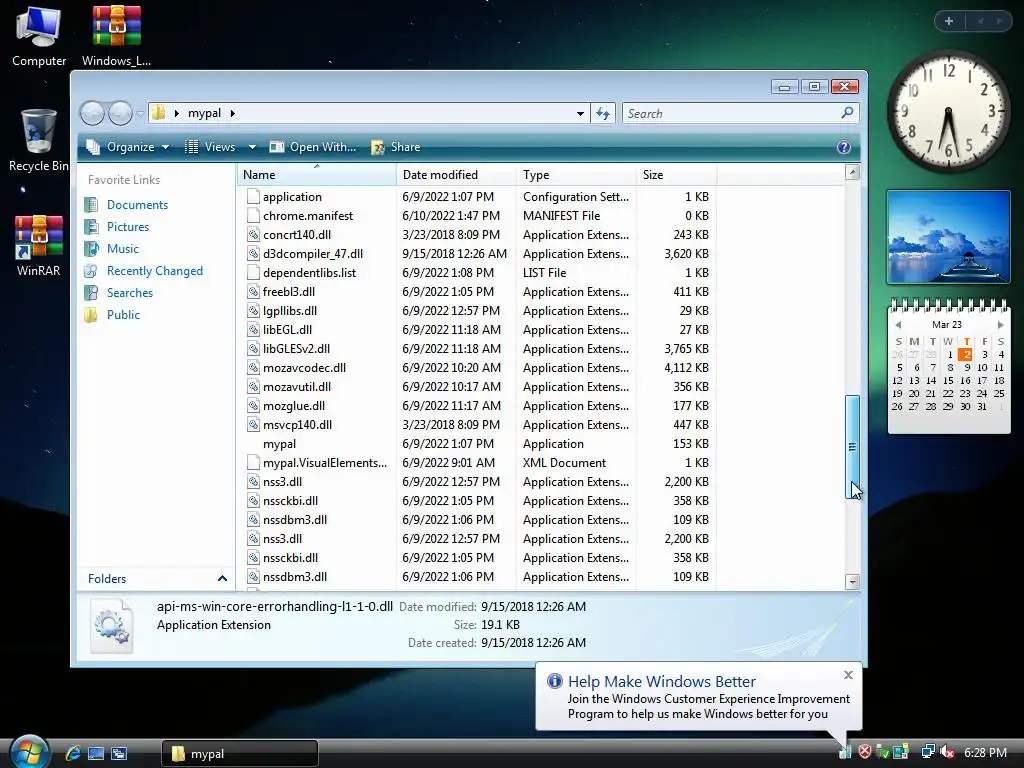Select the chrome.manifest file icon
The width and height of the screenshot is (1024, 768).
pos(253,216)
